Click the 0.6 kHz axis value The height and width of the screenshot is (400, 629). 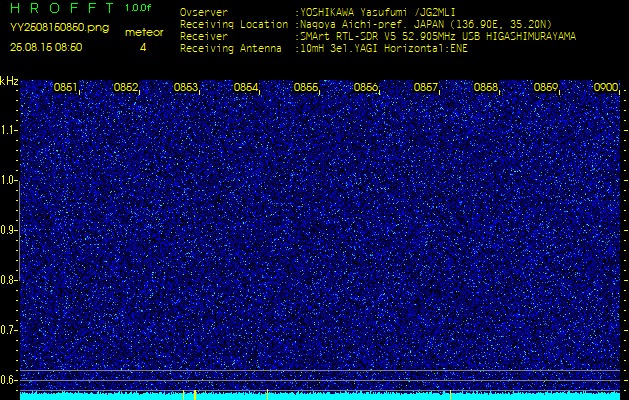(8, 380)
